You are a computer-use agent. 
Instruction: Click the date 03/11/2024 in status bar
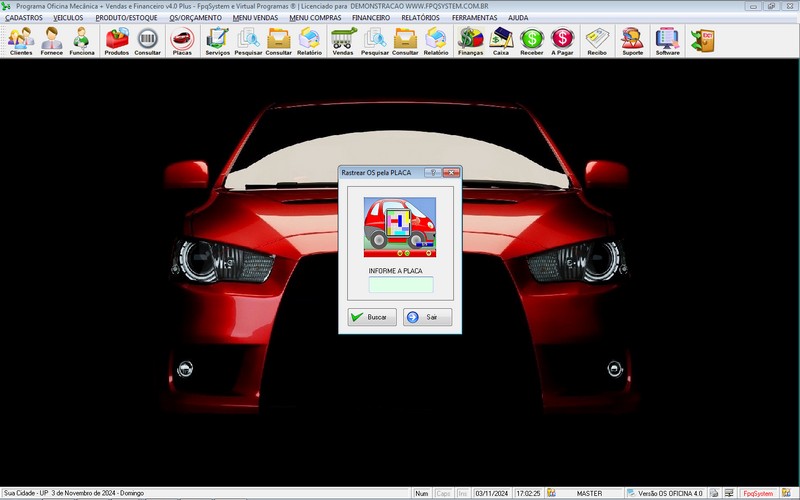point(492,493)
